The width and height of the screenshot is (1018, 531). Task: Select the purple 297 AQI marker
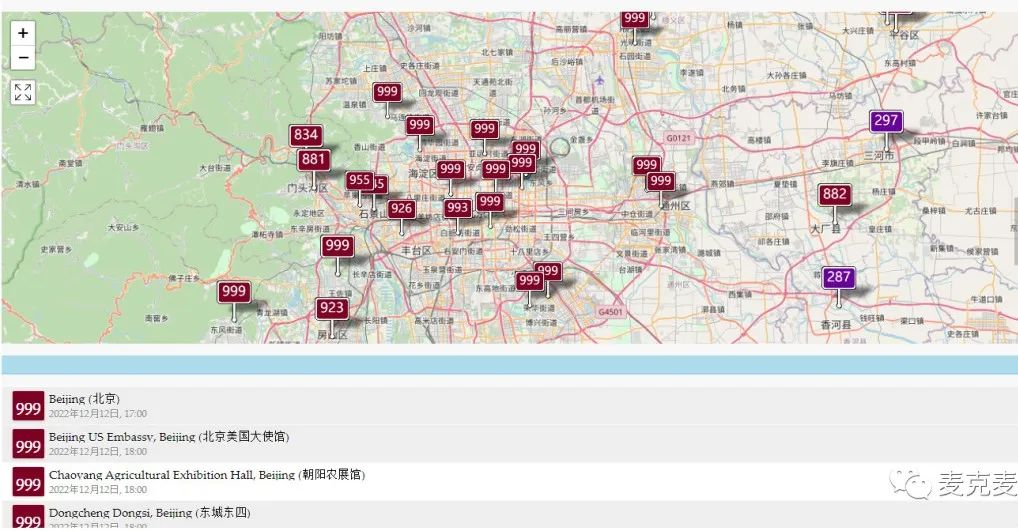886,121
